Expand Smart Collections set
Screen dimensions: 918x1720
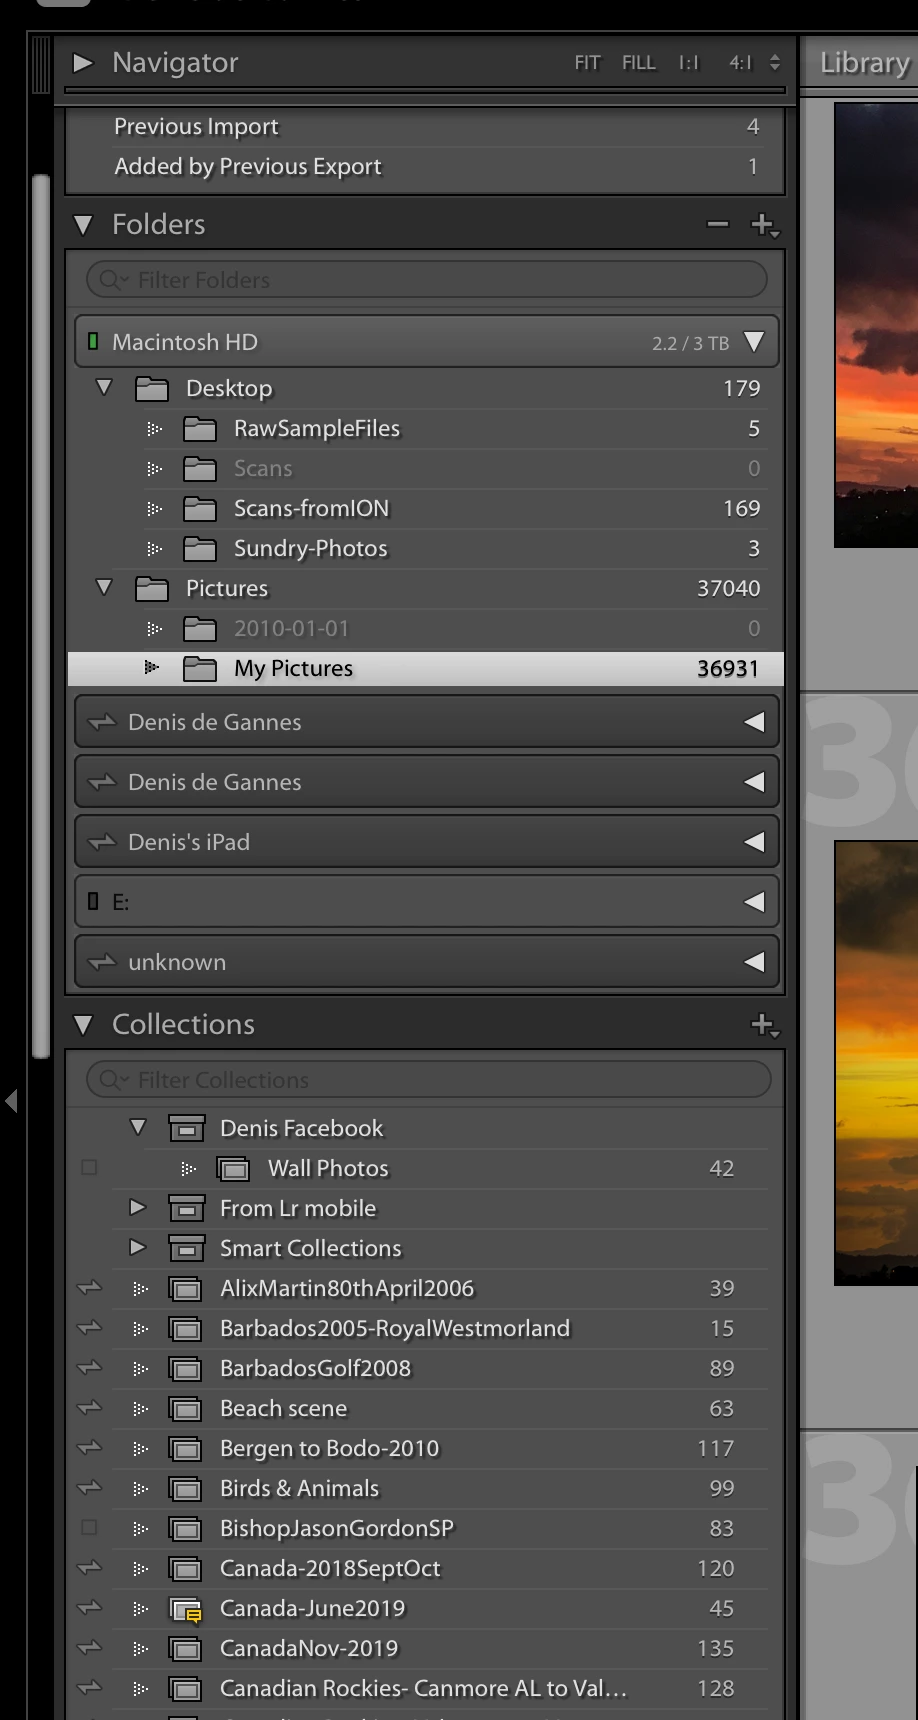tap(138, 1247)
